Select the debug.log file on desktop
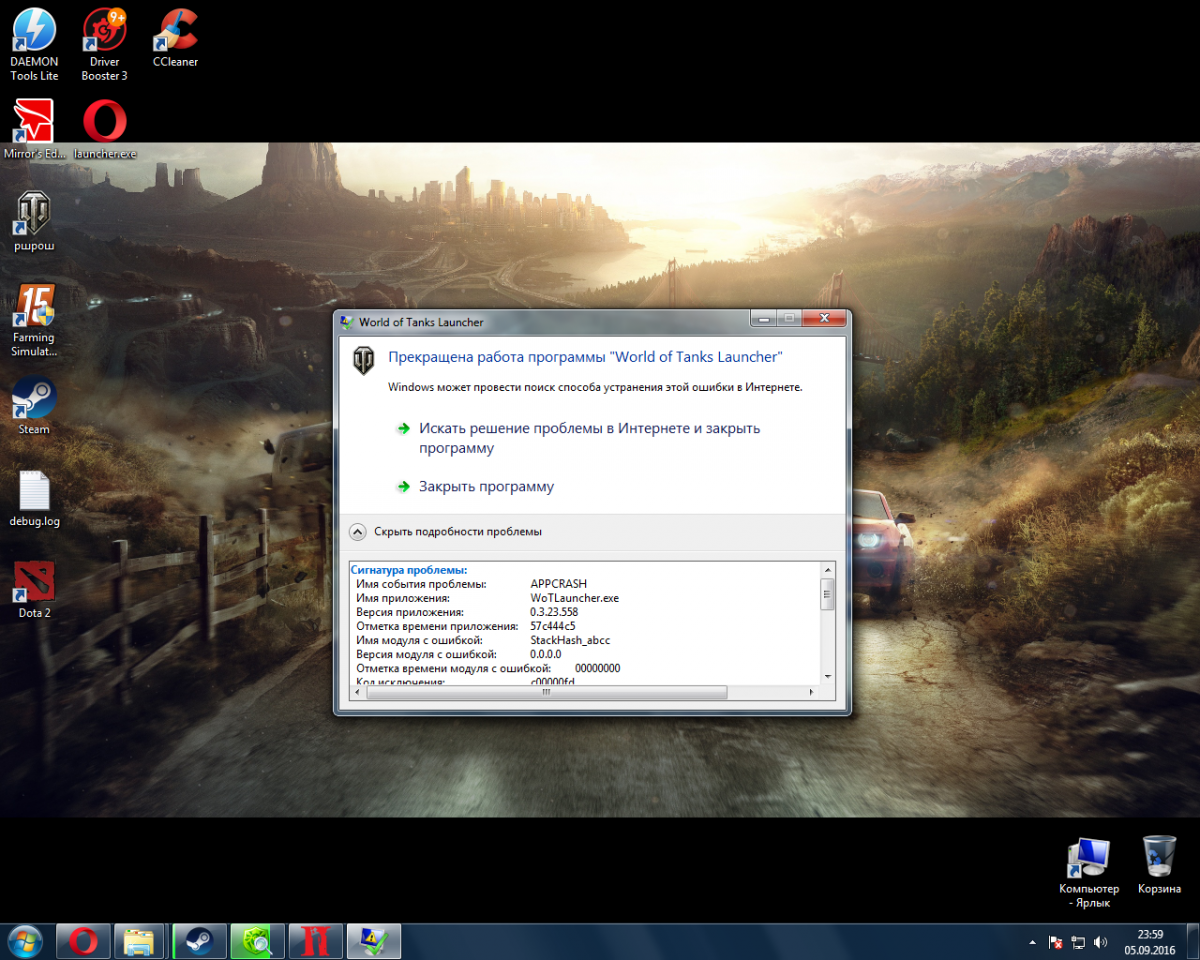 pyautogui.click(x=34, y=497)
